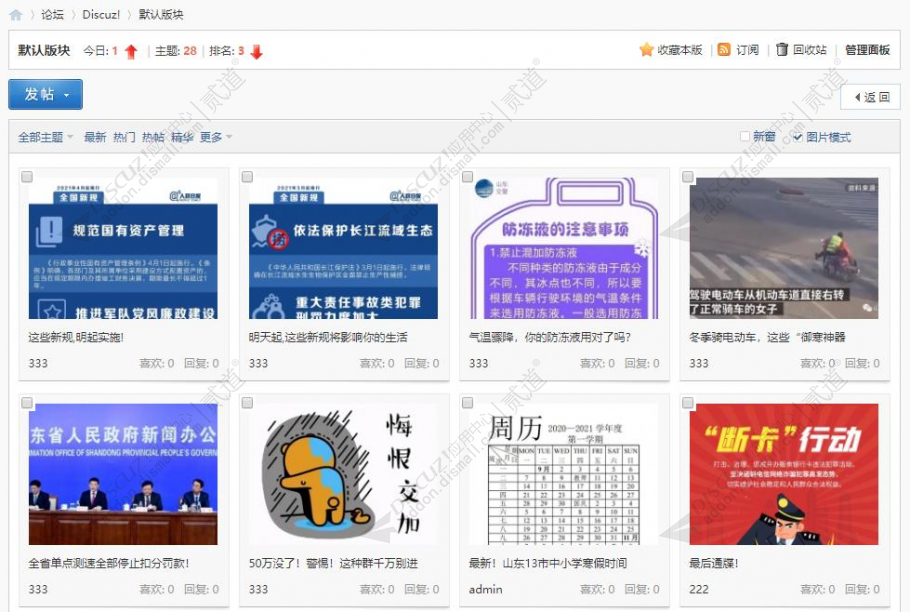The image size is (910, 612).
Task: Click topic count 28 next to 主题
Action: tap(190, 51)
